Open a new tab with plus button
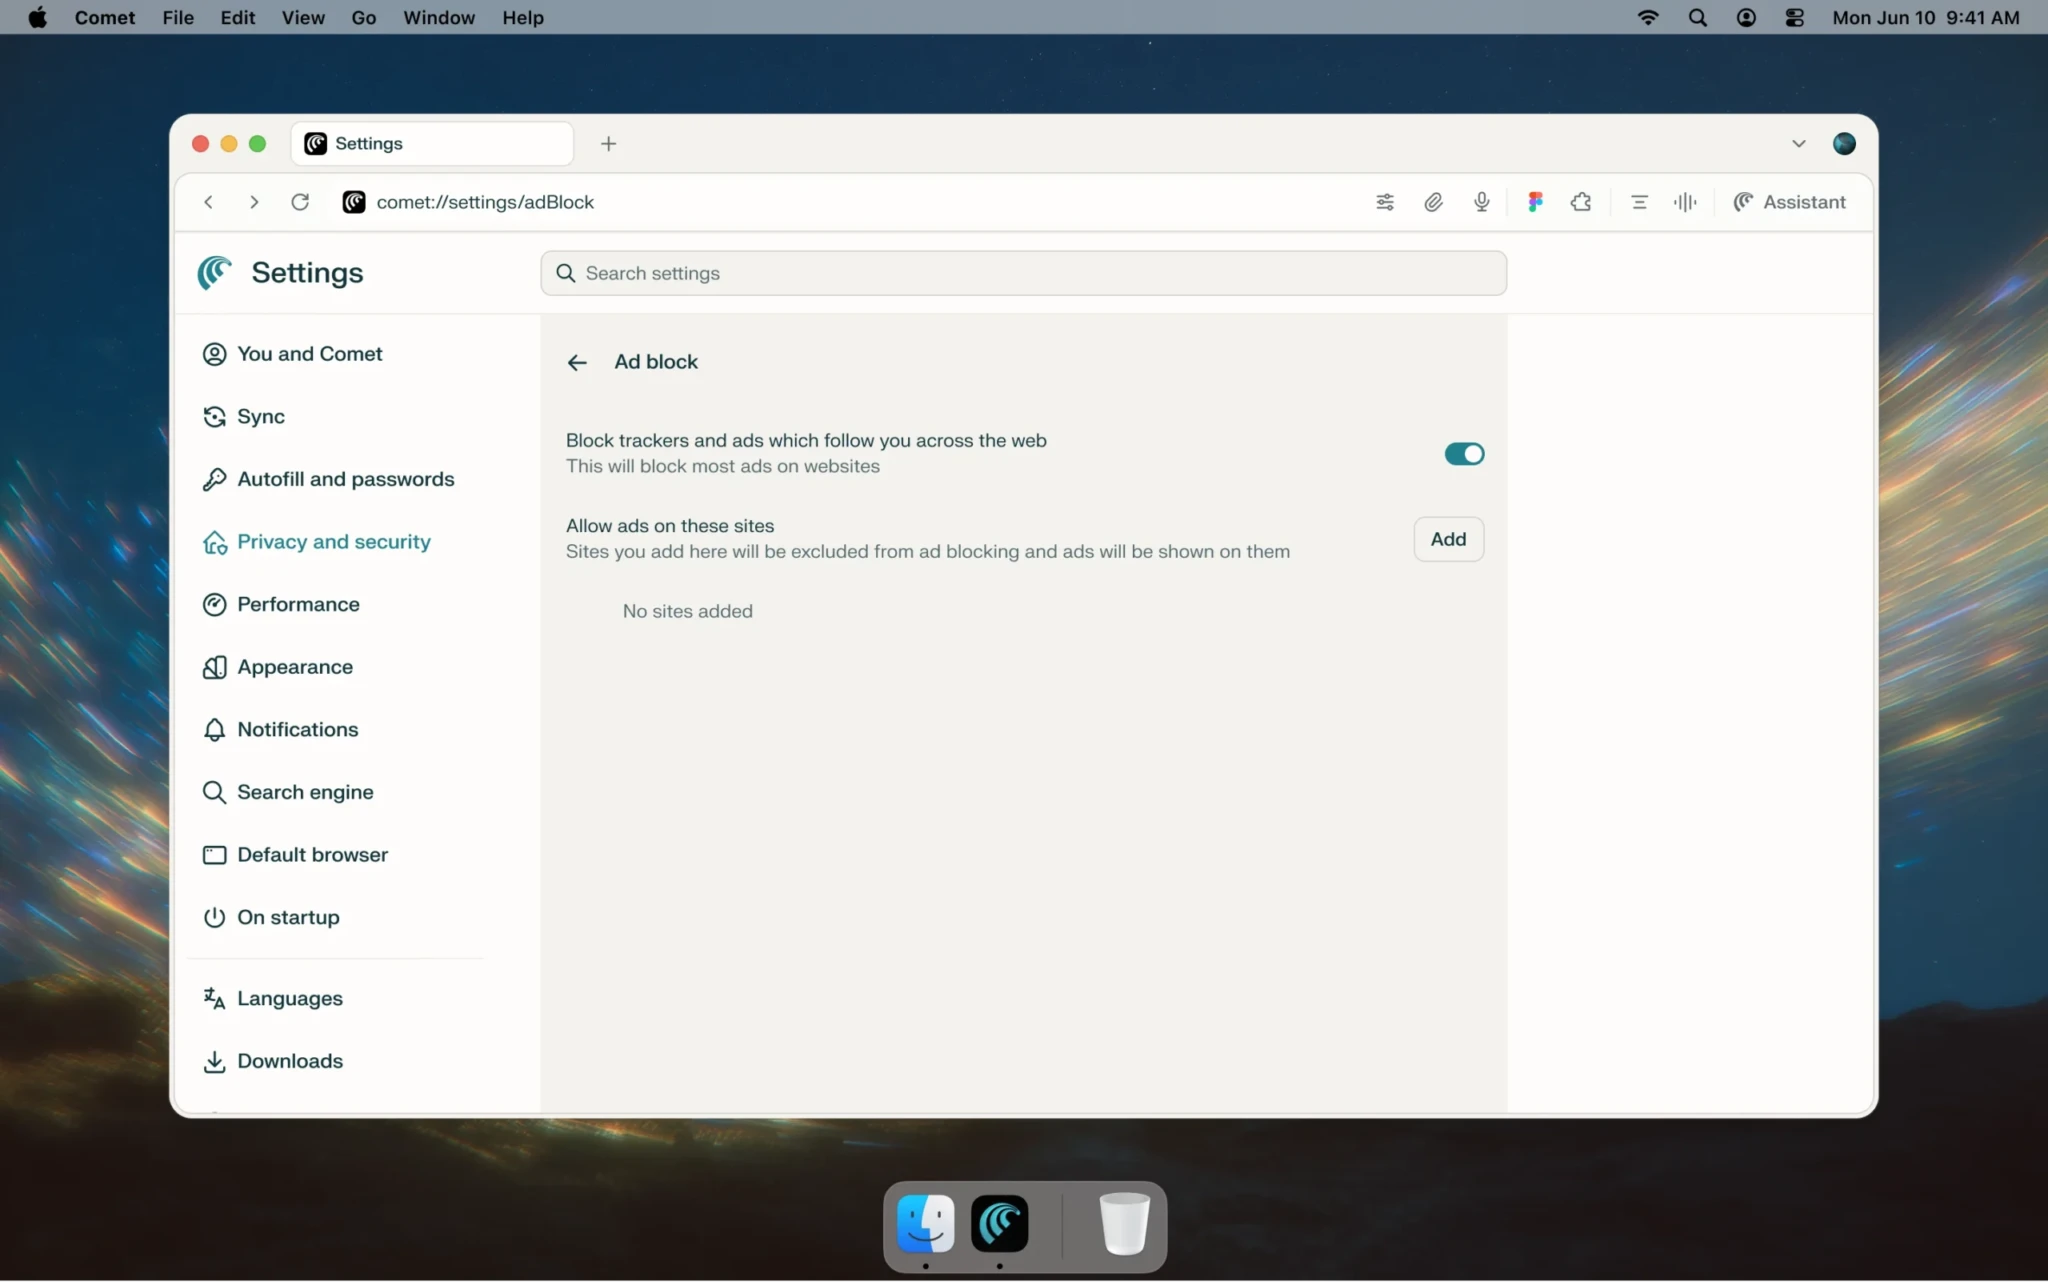 click(x=608, y=144)
